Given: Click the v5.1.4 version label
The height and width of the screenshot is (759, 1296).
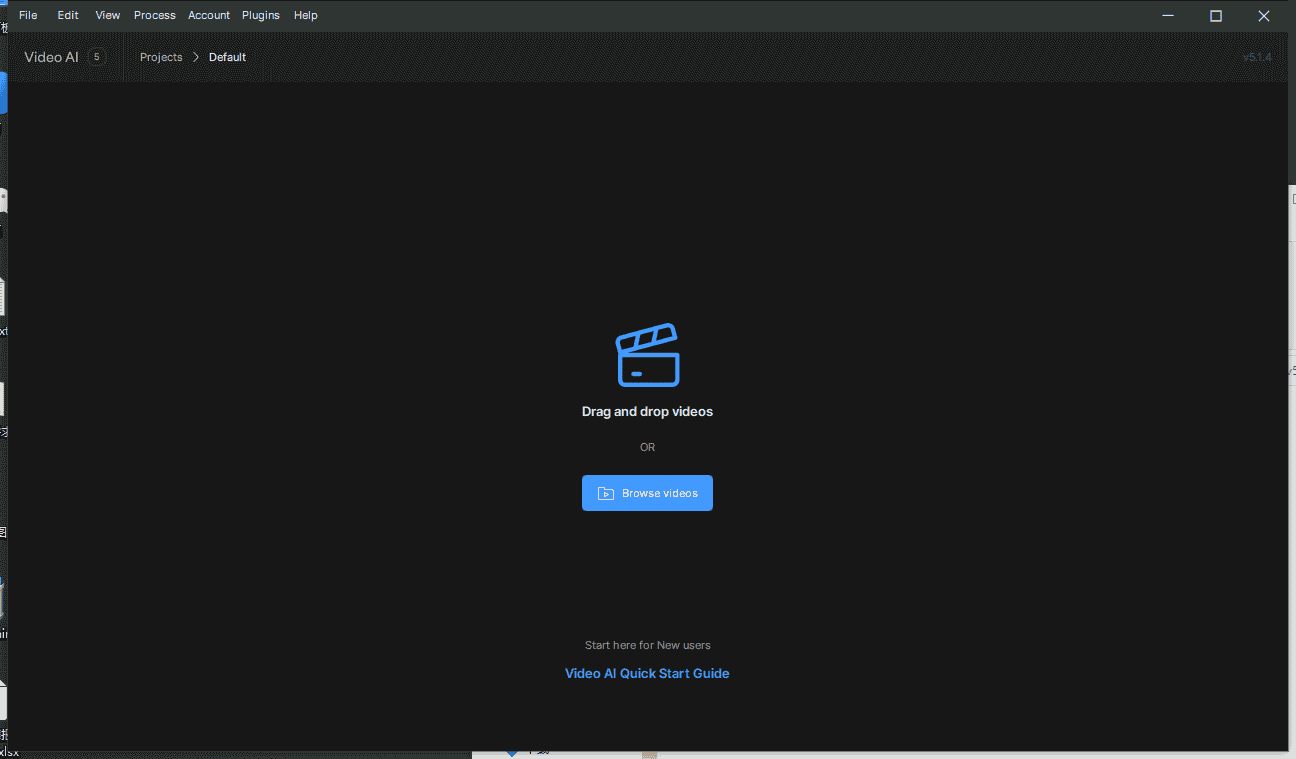Looking at the screenshot, I should point(1256,57).
